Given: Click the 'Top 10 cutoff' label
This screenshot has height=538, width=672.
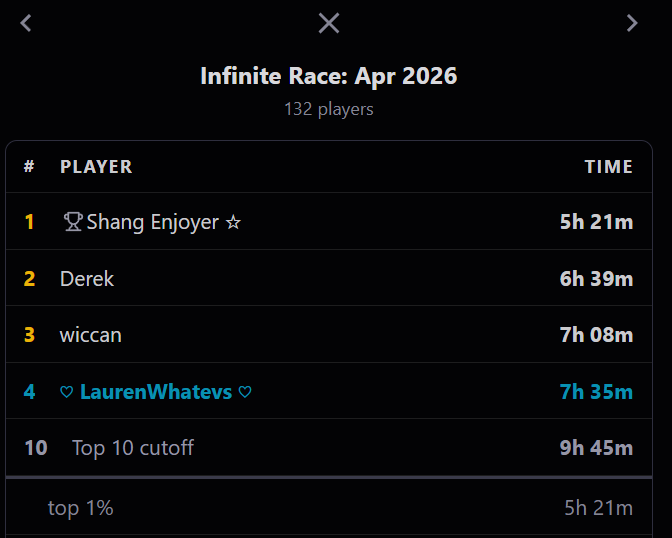Looking at the screenshot, I should pos(133,448).
